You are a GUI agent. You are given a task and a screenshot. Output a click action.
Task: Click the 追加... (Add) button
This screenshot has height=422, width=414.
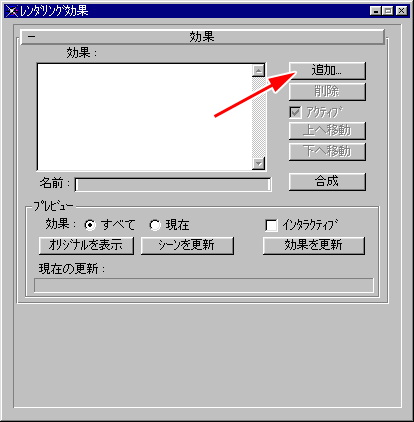(x=327, y=71)
